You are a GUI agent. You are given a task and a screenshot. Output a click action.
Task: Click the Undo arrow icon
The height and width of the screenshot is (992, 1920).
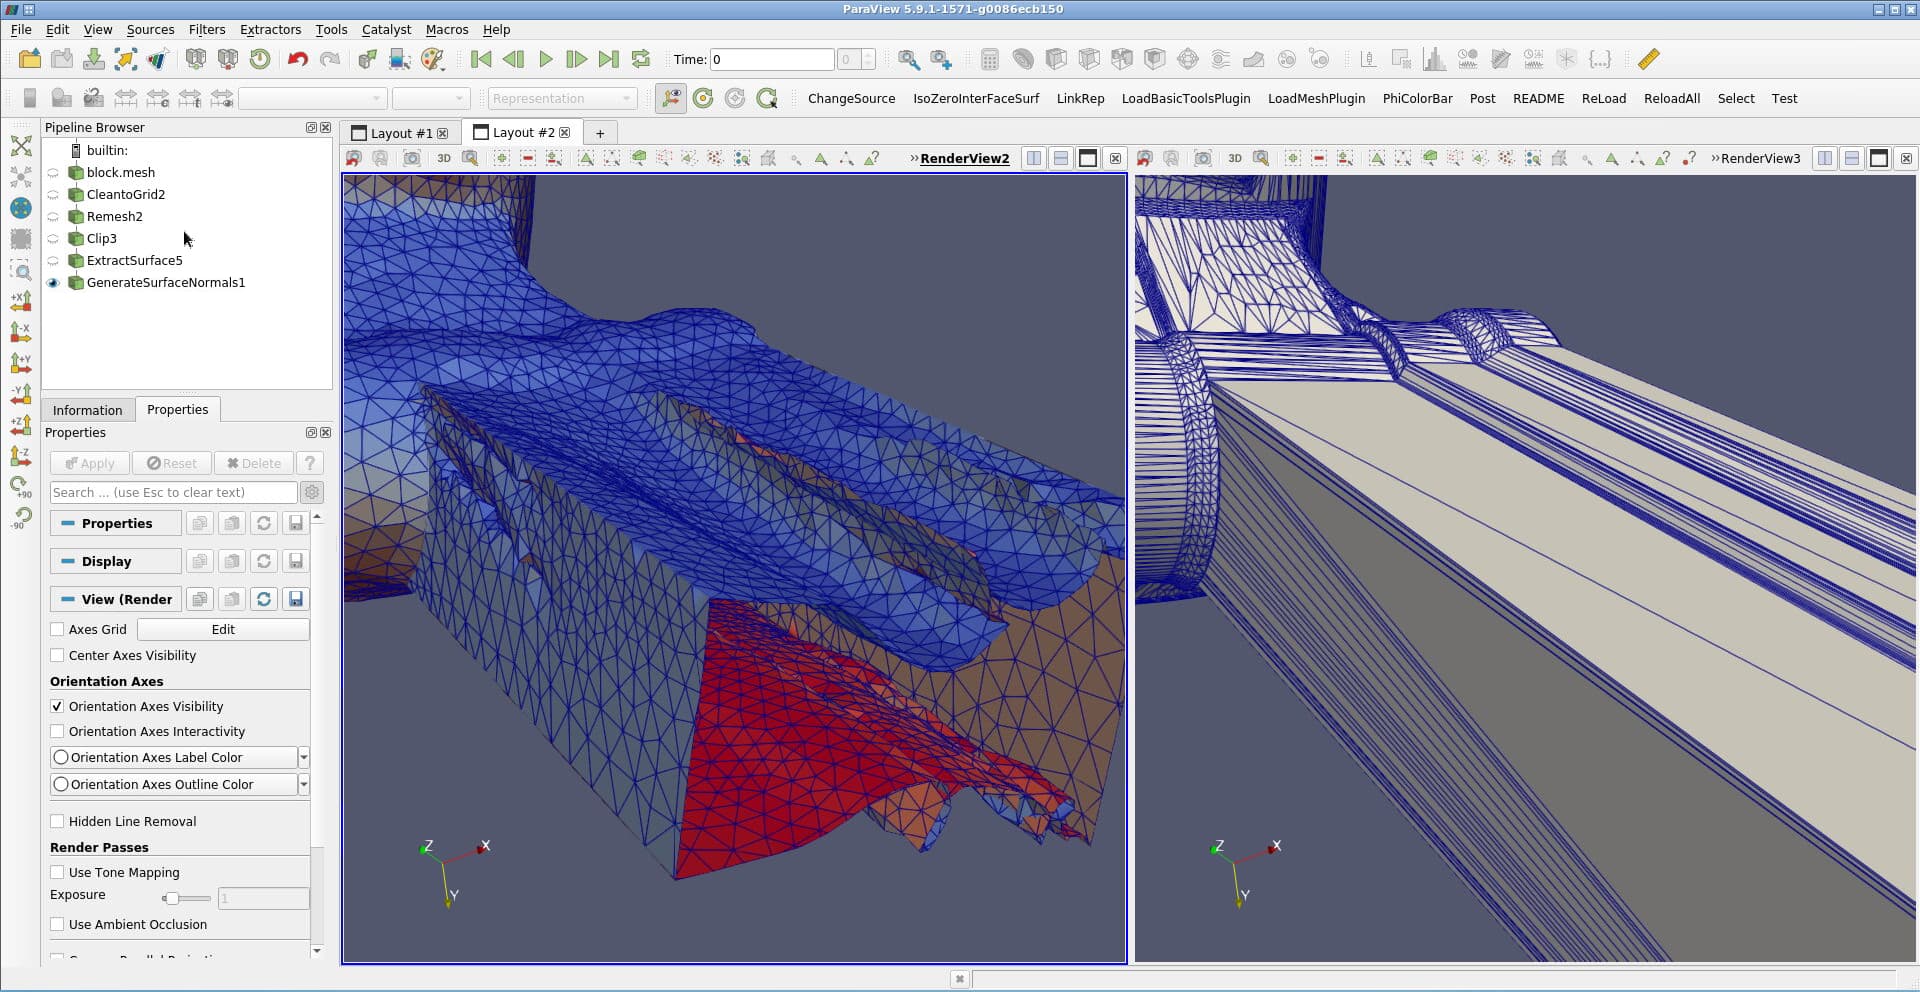(297, 59)
